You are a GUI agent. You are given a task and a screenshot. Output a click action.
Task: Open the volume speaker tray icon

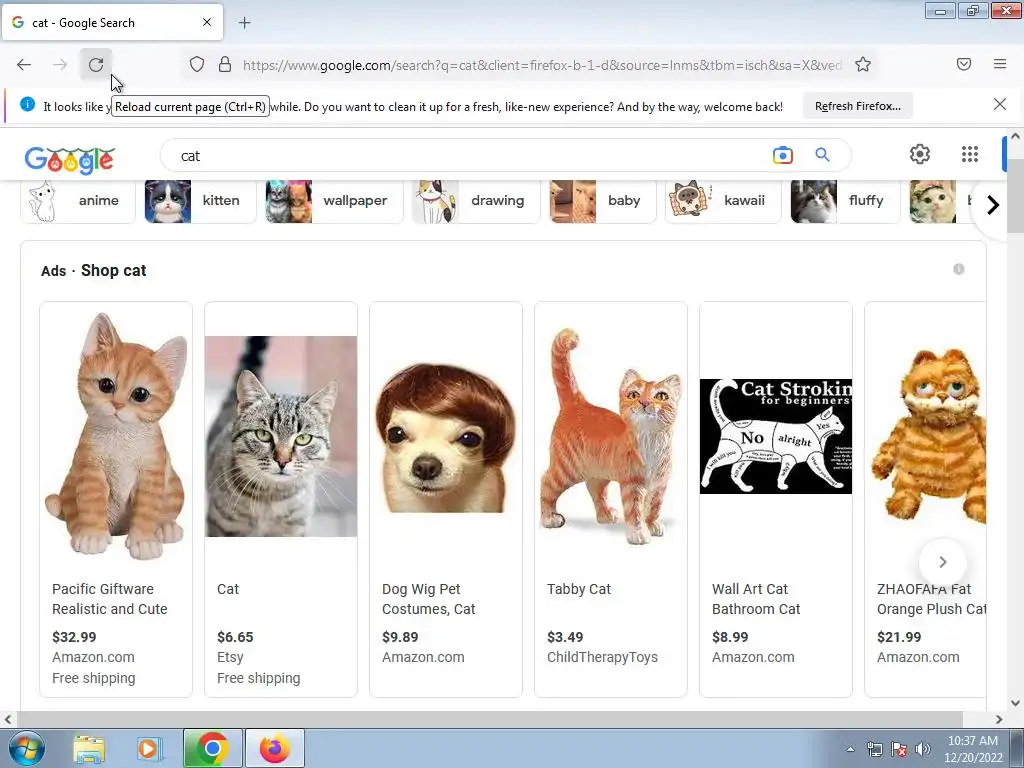pos(923,749)
